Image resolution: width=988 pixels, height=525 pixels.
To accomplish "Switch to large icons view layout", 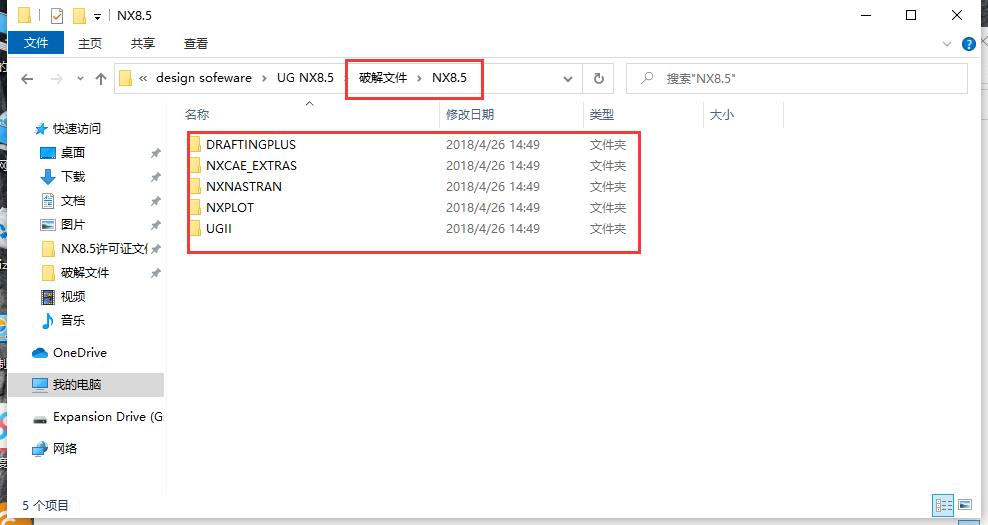I will (965, 505).
